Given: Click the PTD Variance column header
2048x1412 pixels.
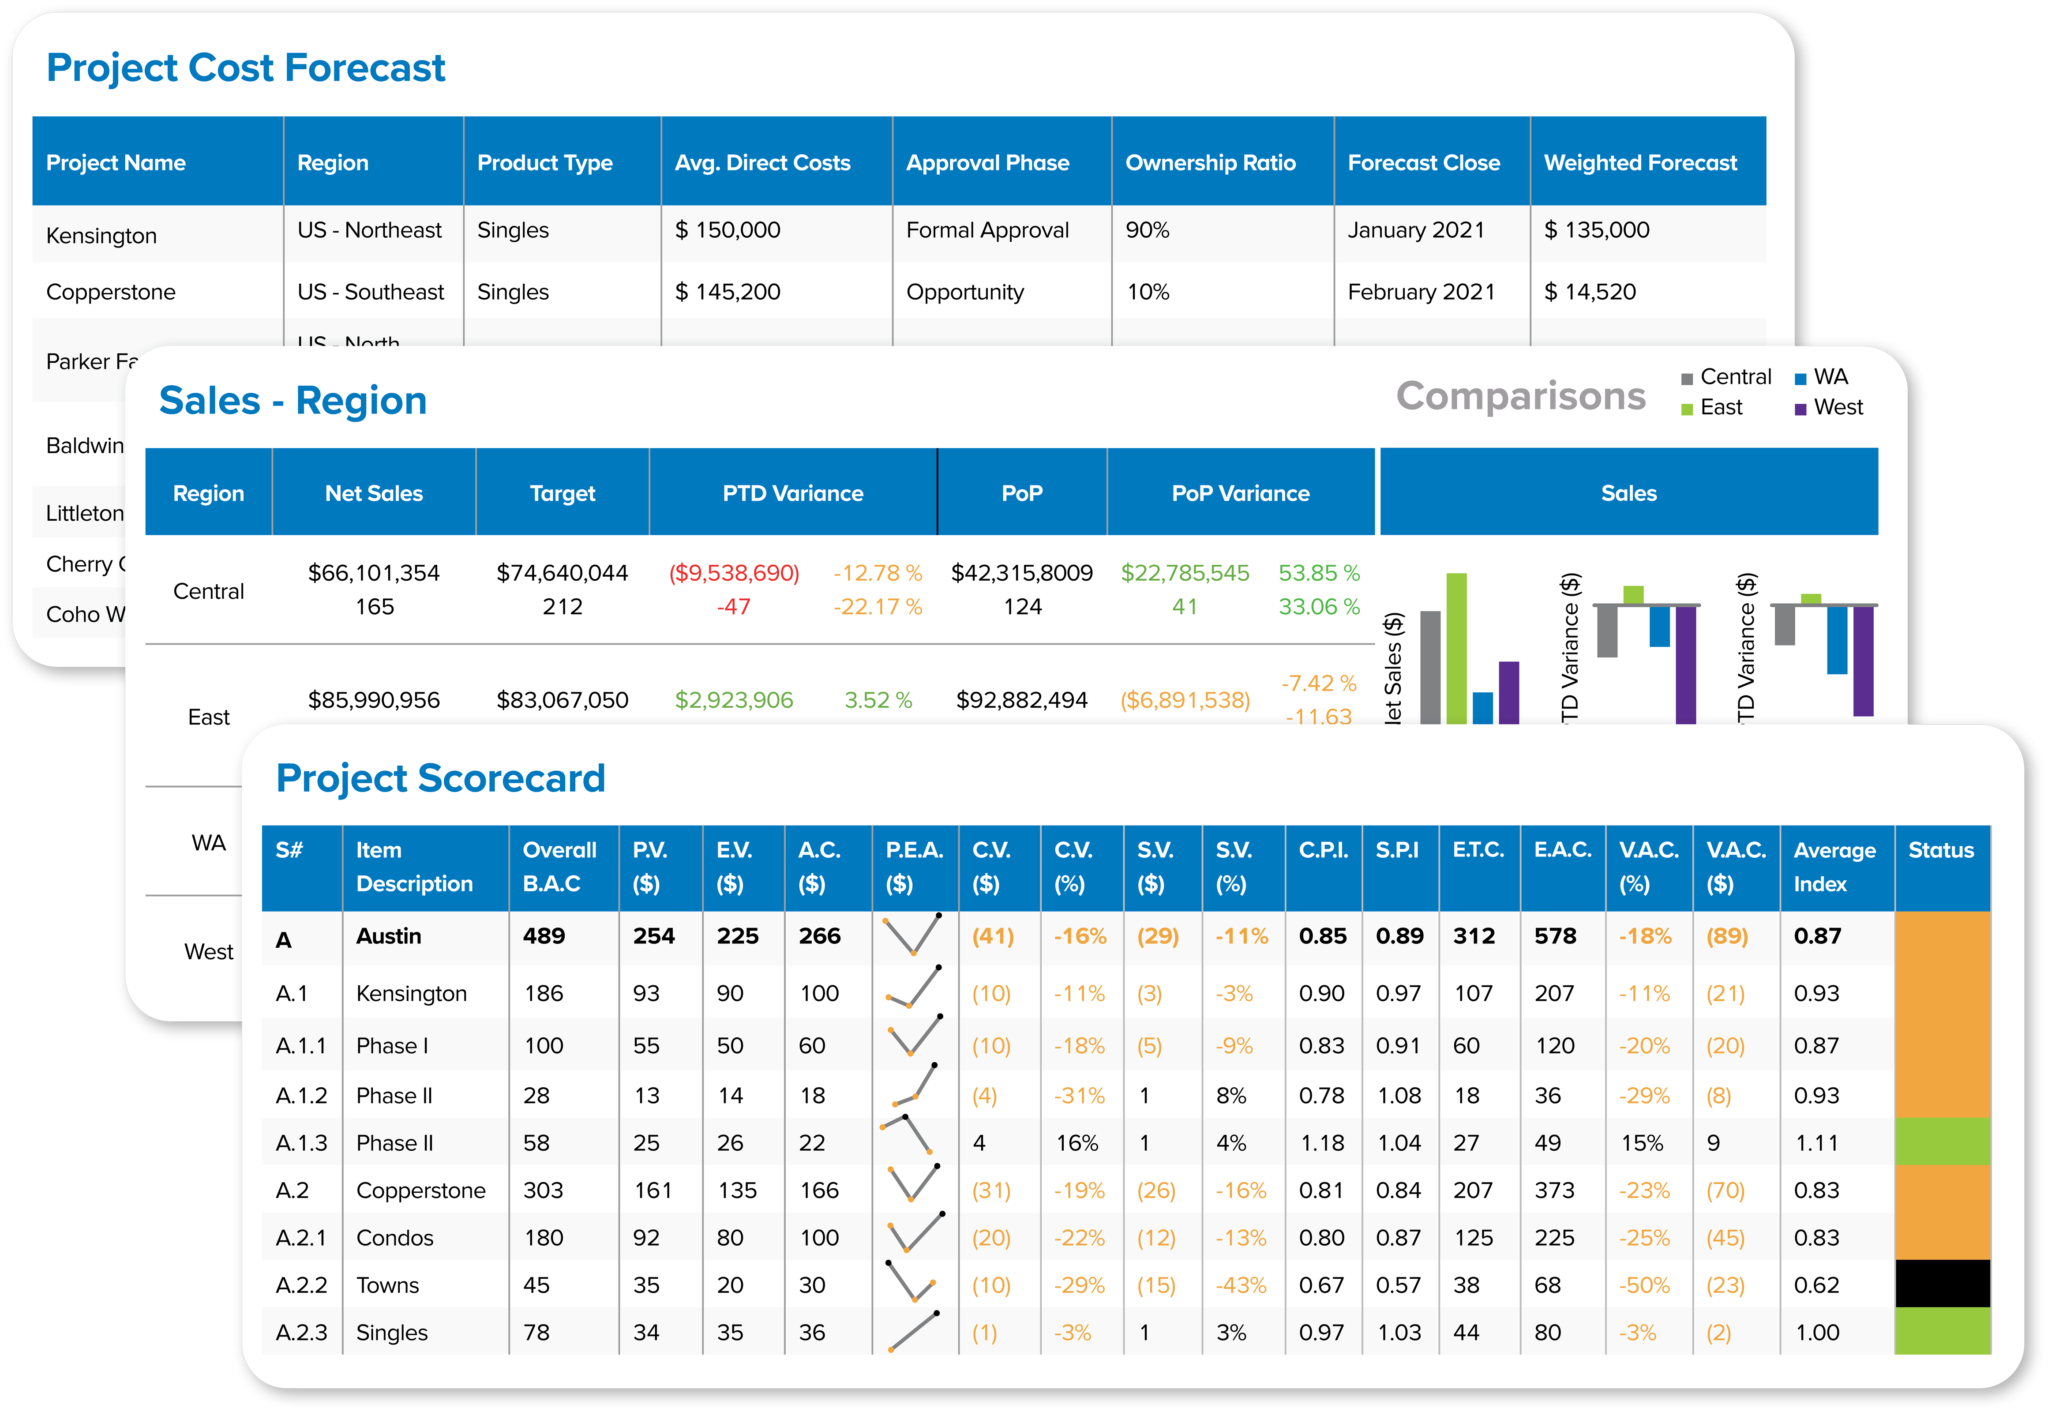Looking at the screenshot, I should 792,493.
